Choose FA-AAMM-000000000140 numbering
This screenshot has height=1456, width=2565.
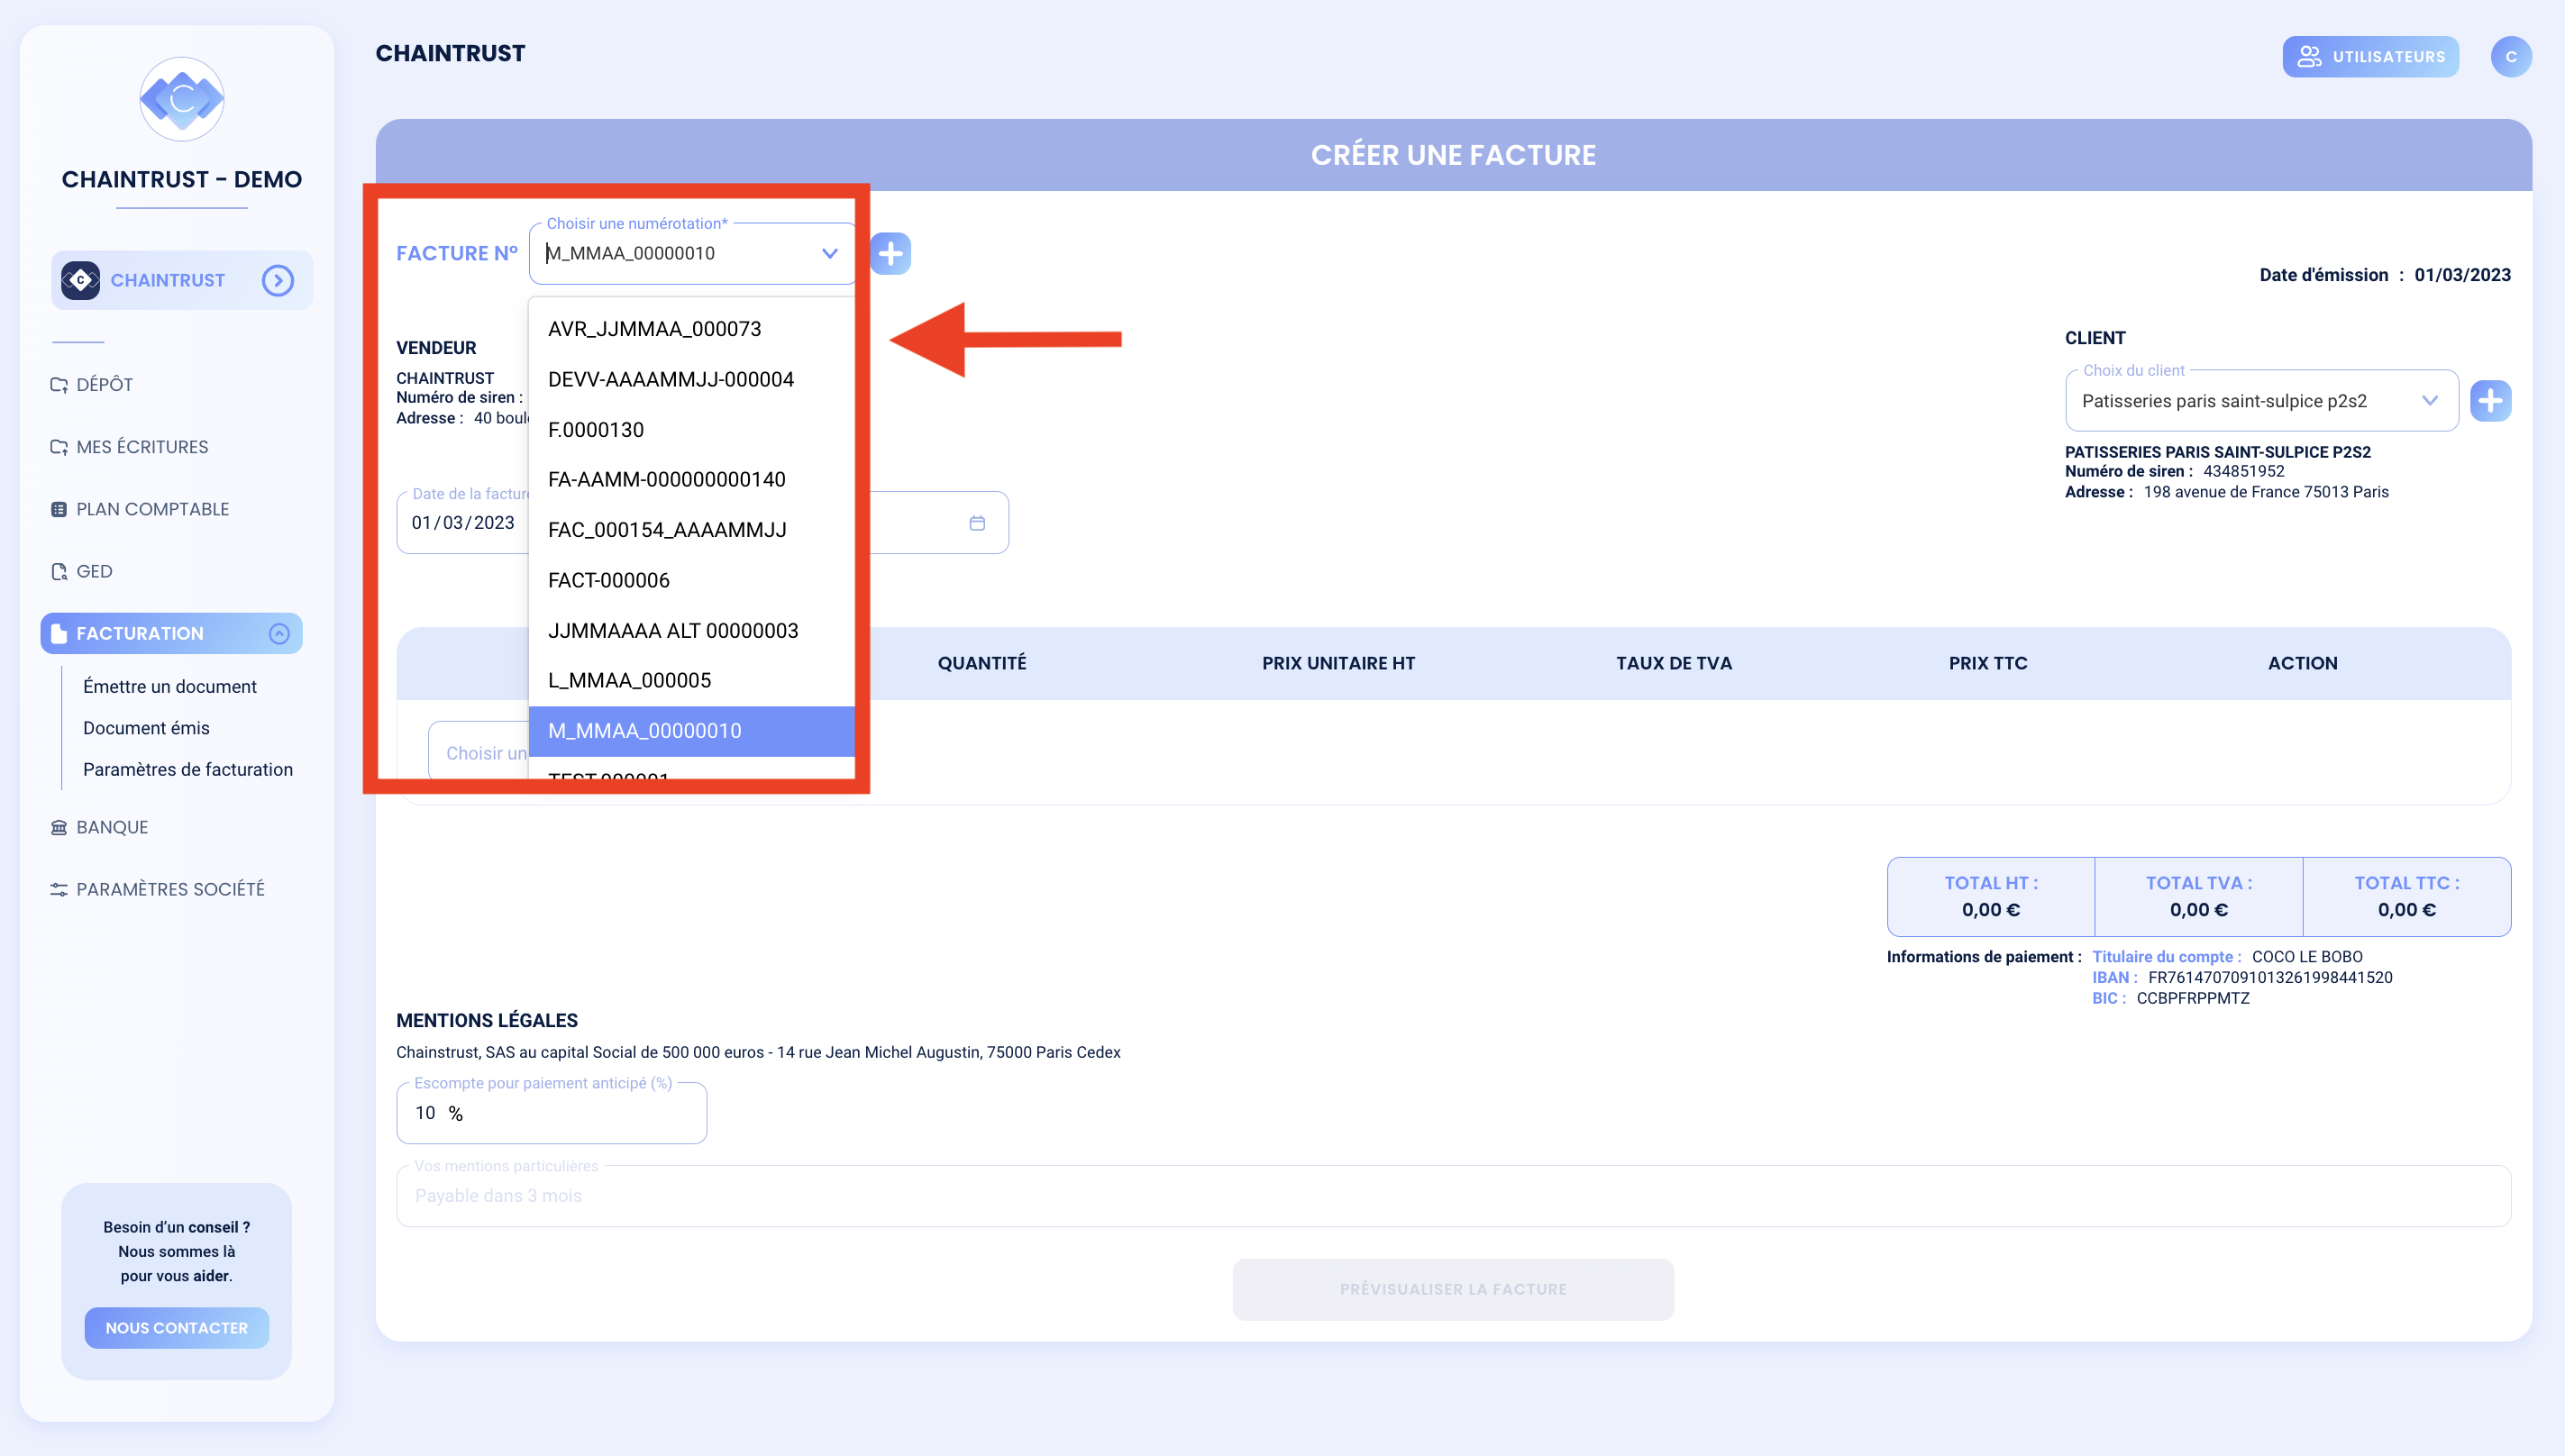coord(692,479)
